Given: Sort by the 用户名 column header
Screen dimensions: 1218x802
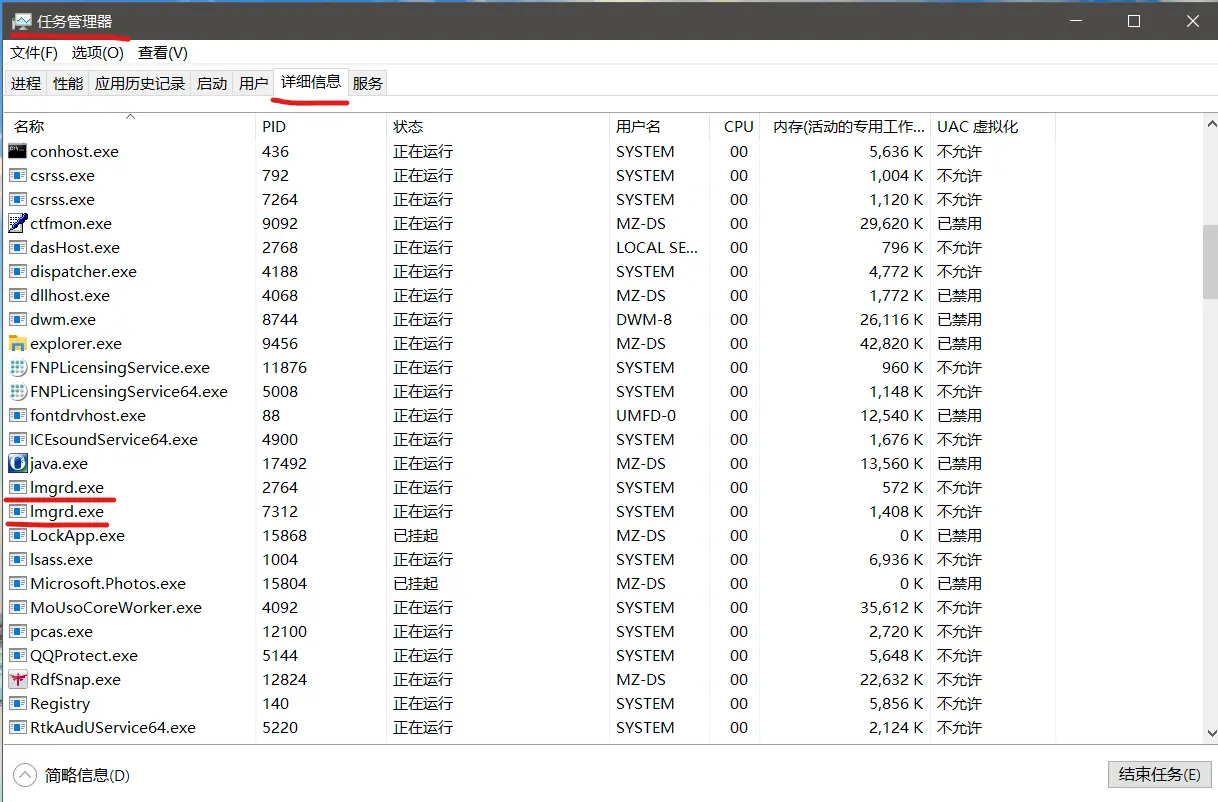Looking at the screenshot, I should (660, 127).
